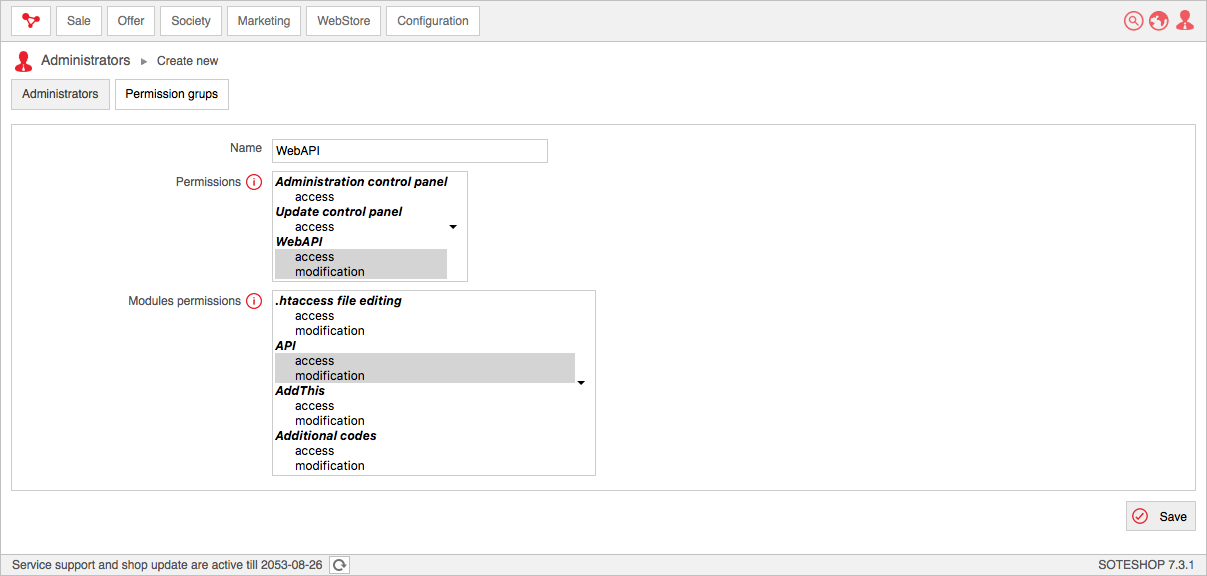Select WebAPI modification permission option

[361, 272]
